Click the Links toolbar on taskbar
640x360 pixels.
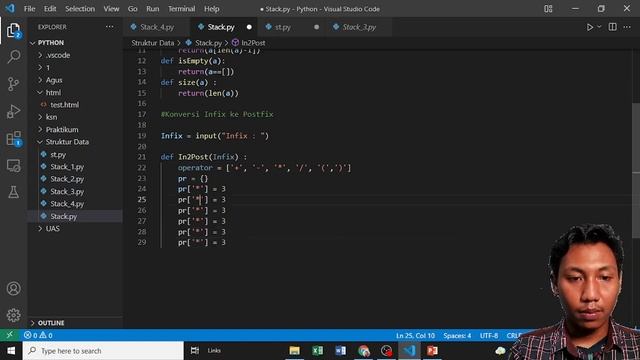tap(214, 350)
